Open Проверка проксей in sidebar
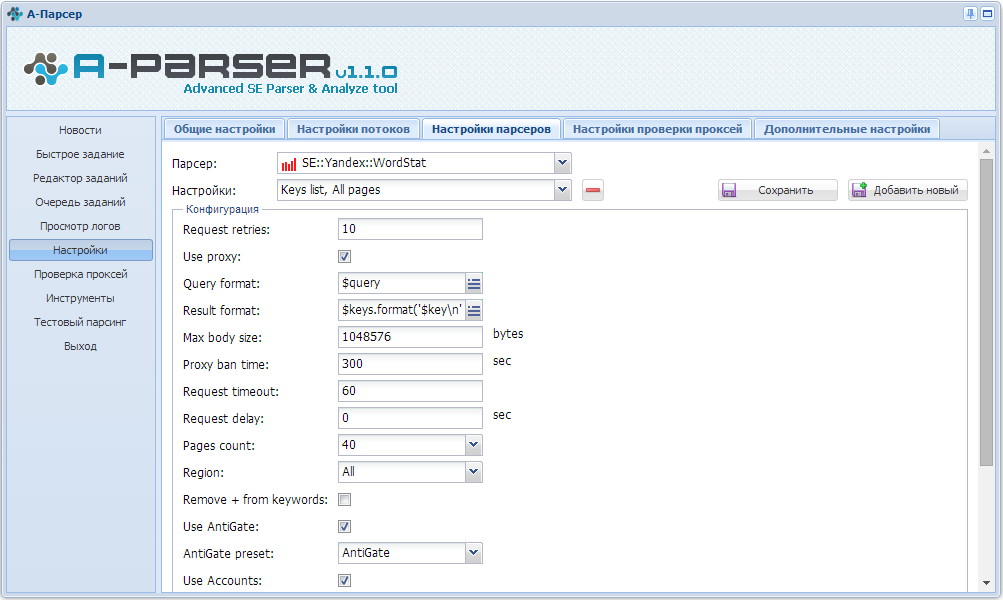Image resolution: width=1003 pixels, height=600 pixels. (x=81, y=274)
